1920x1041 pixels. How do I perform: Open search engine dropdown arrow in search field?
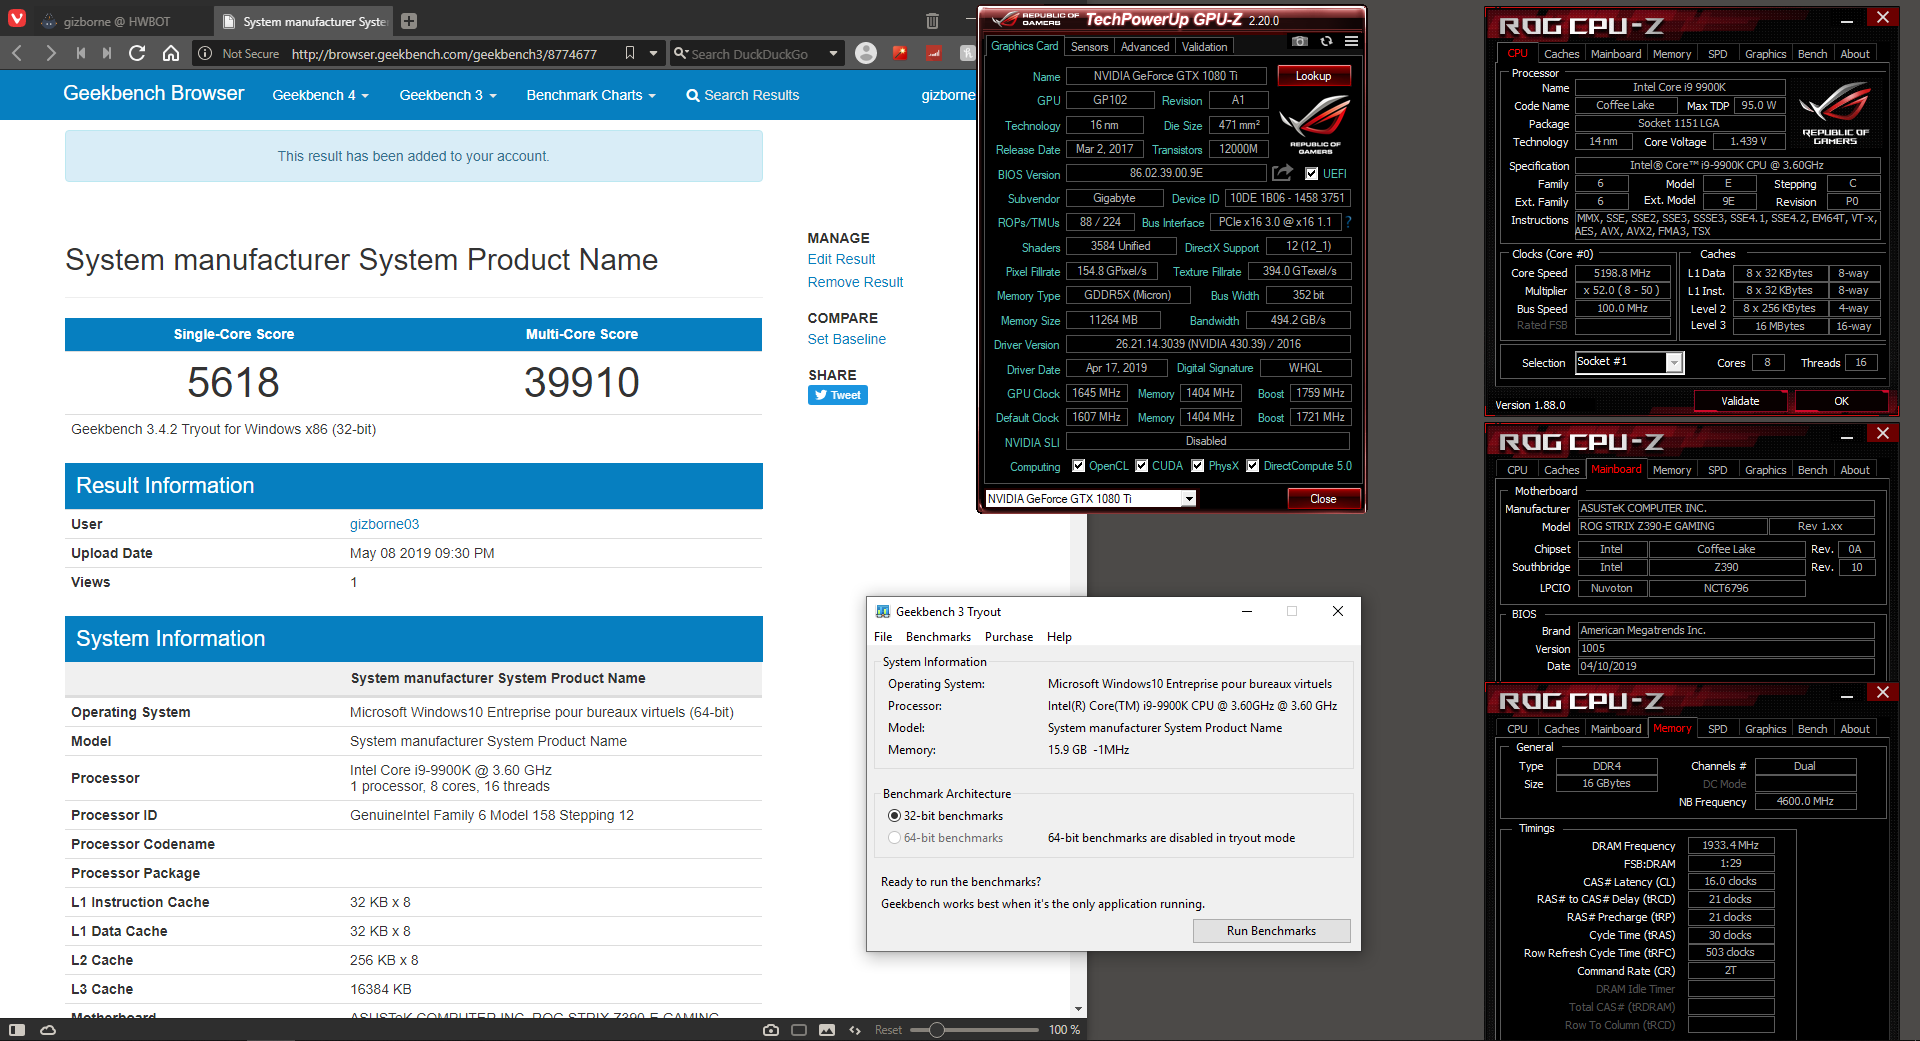[x=833, y=54]
